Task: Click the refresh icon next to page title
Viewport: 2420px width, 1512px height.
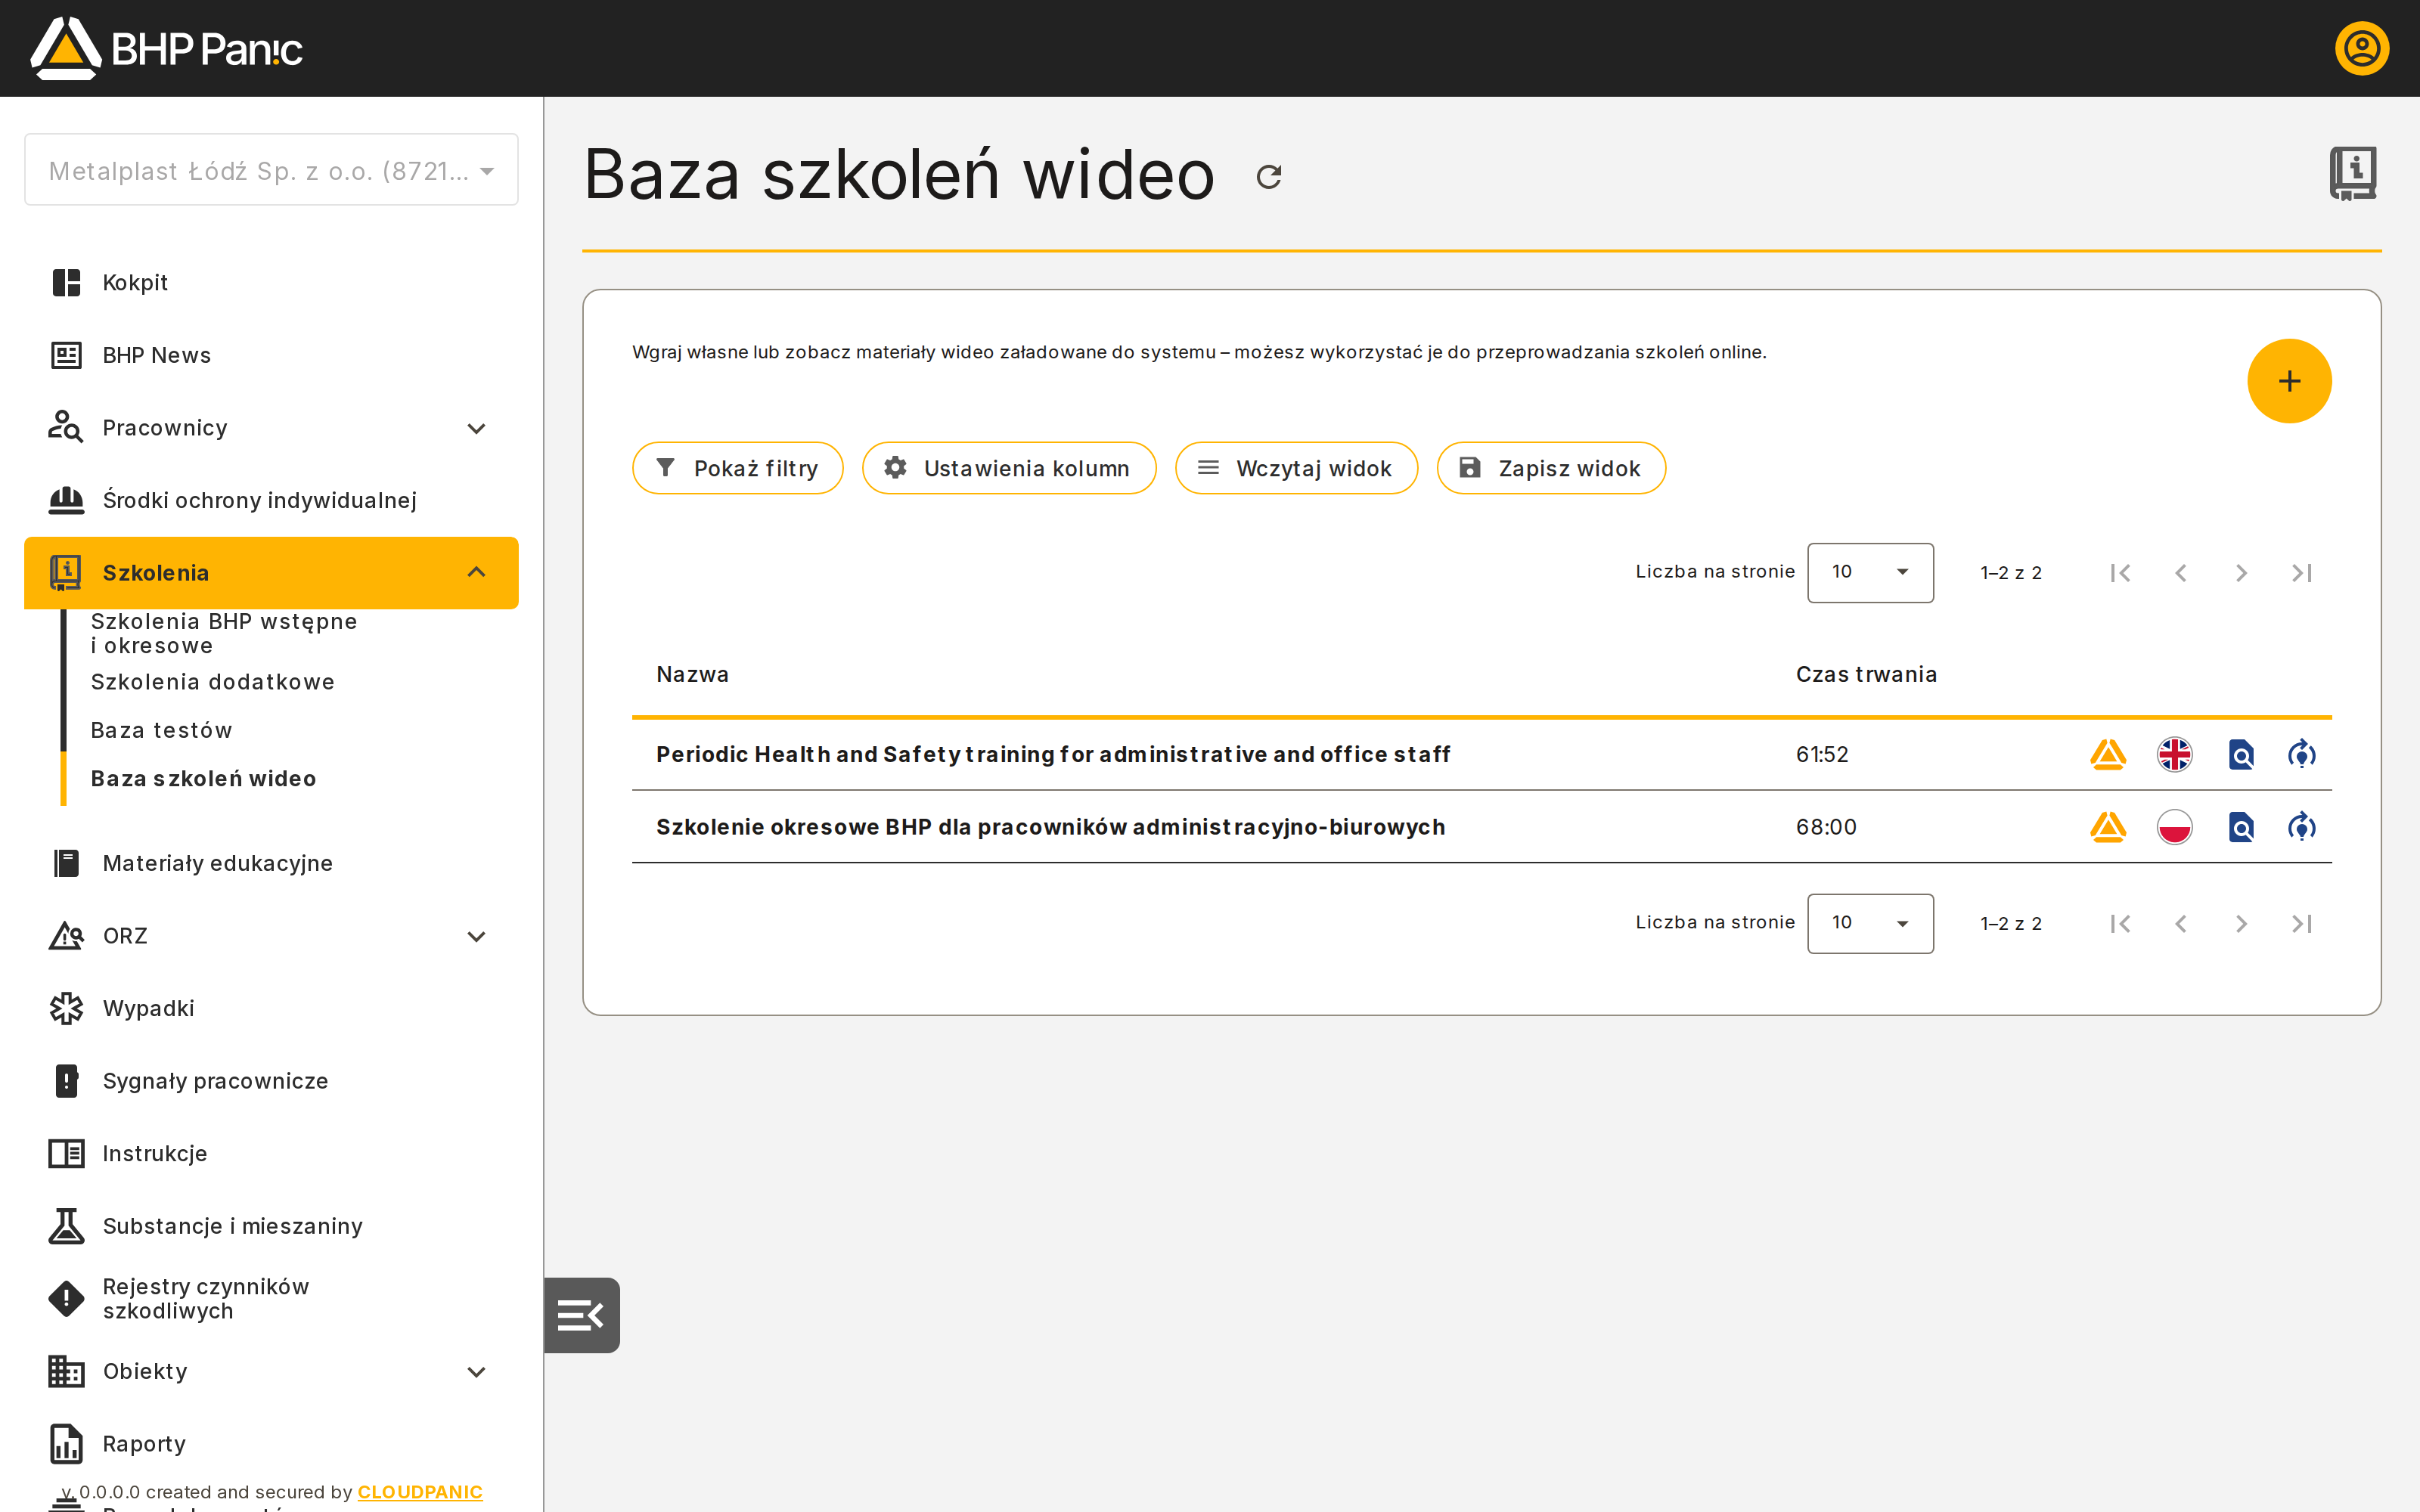Action: coord(1269,177)
